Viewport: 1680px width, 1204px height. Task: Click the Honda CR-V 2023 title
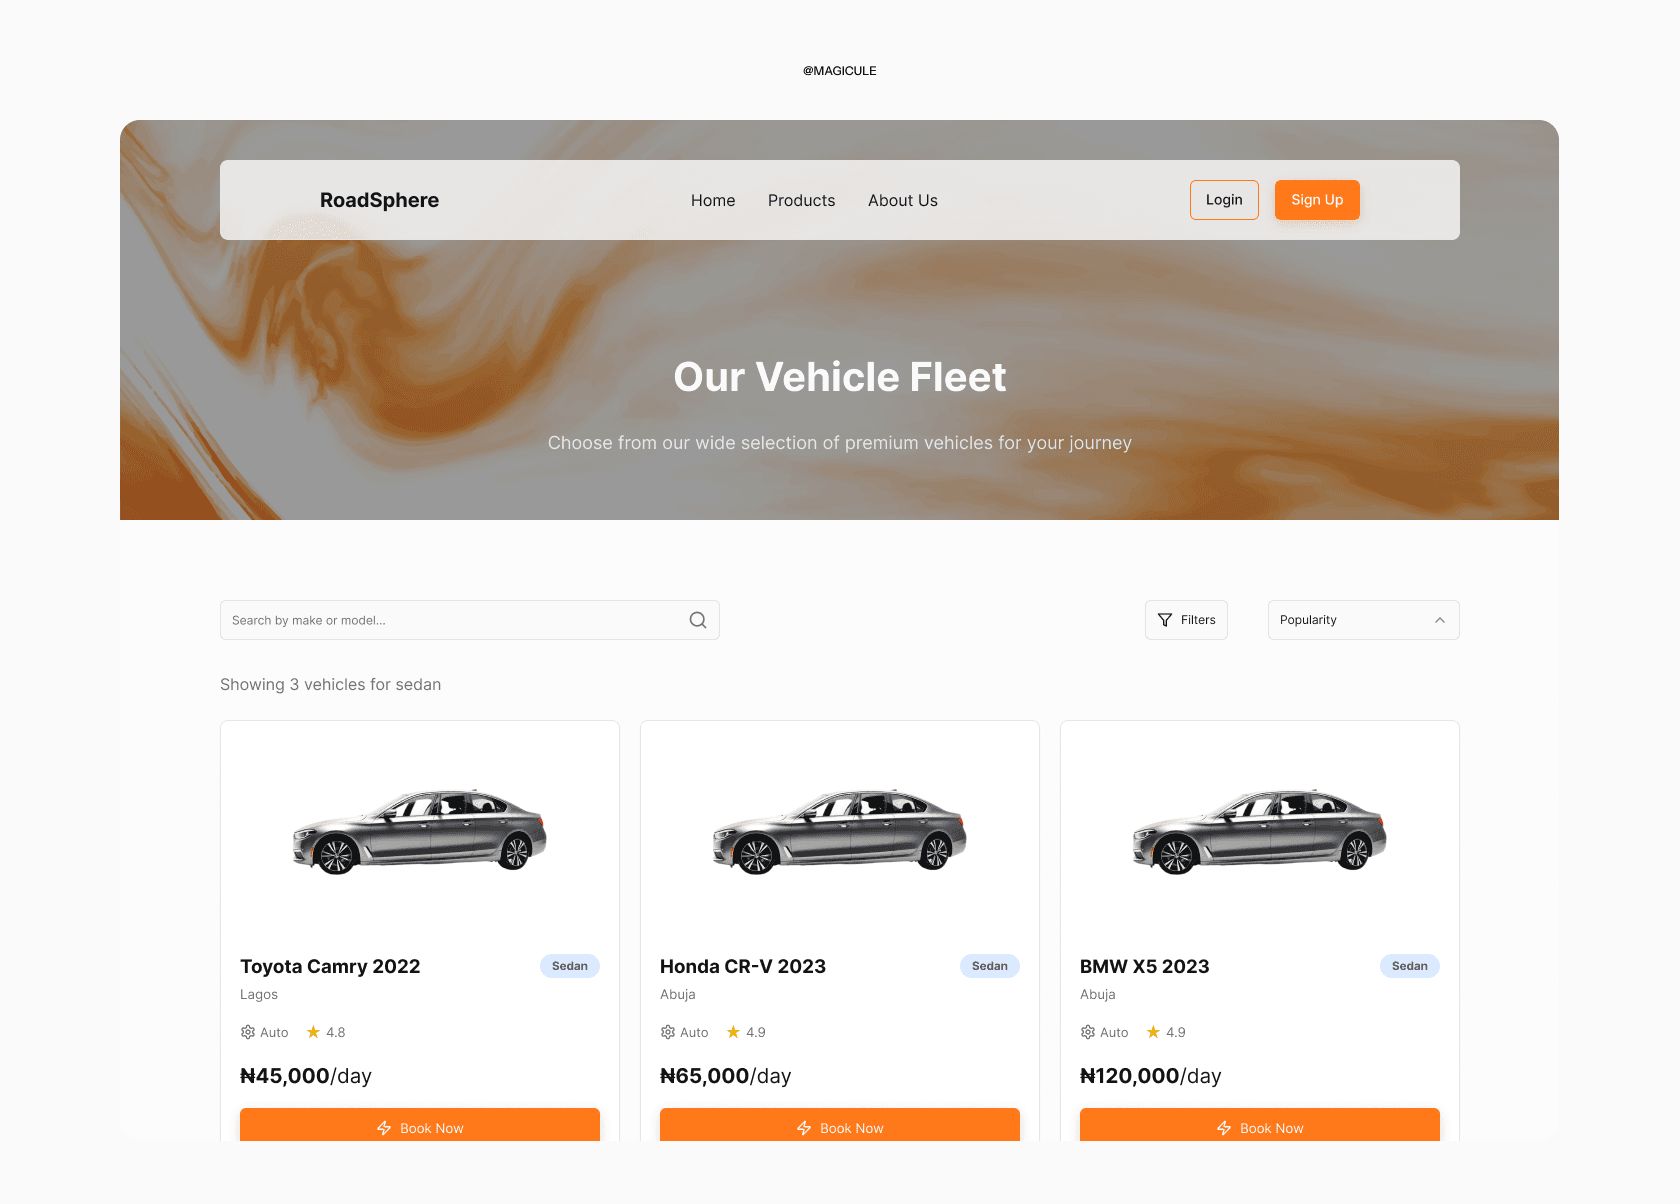click(x=743, y=966)
